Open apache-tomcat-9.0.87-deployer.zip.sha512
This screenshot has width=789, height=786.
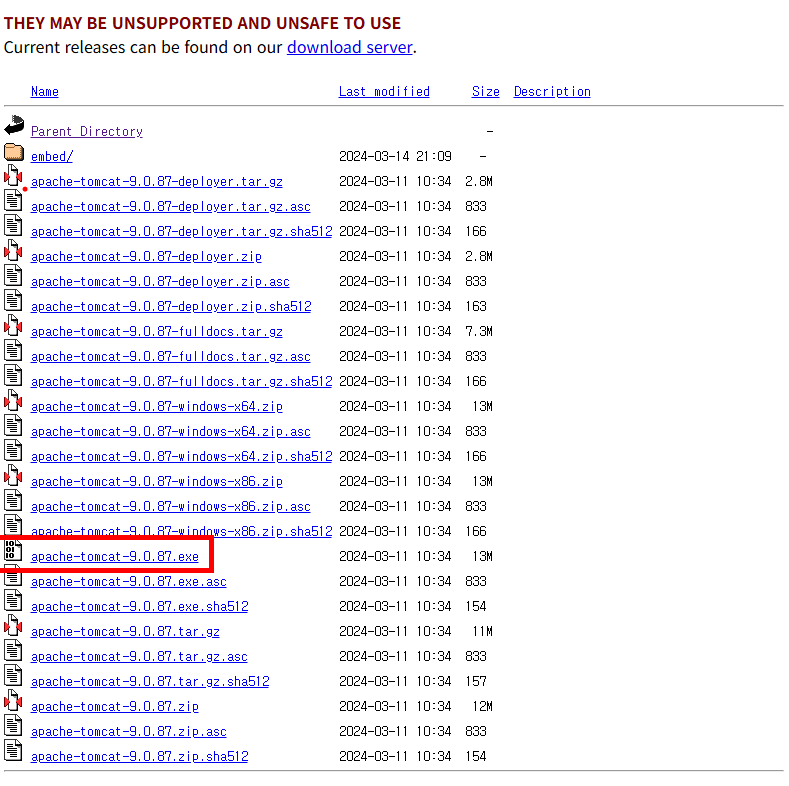[171, 306]
